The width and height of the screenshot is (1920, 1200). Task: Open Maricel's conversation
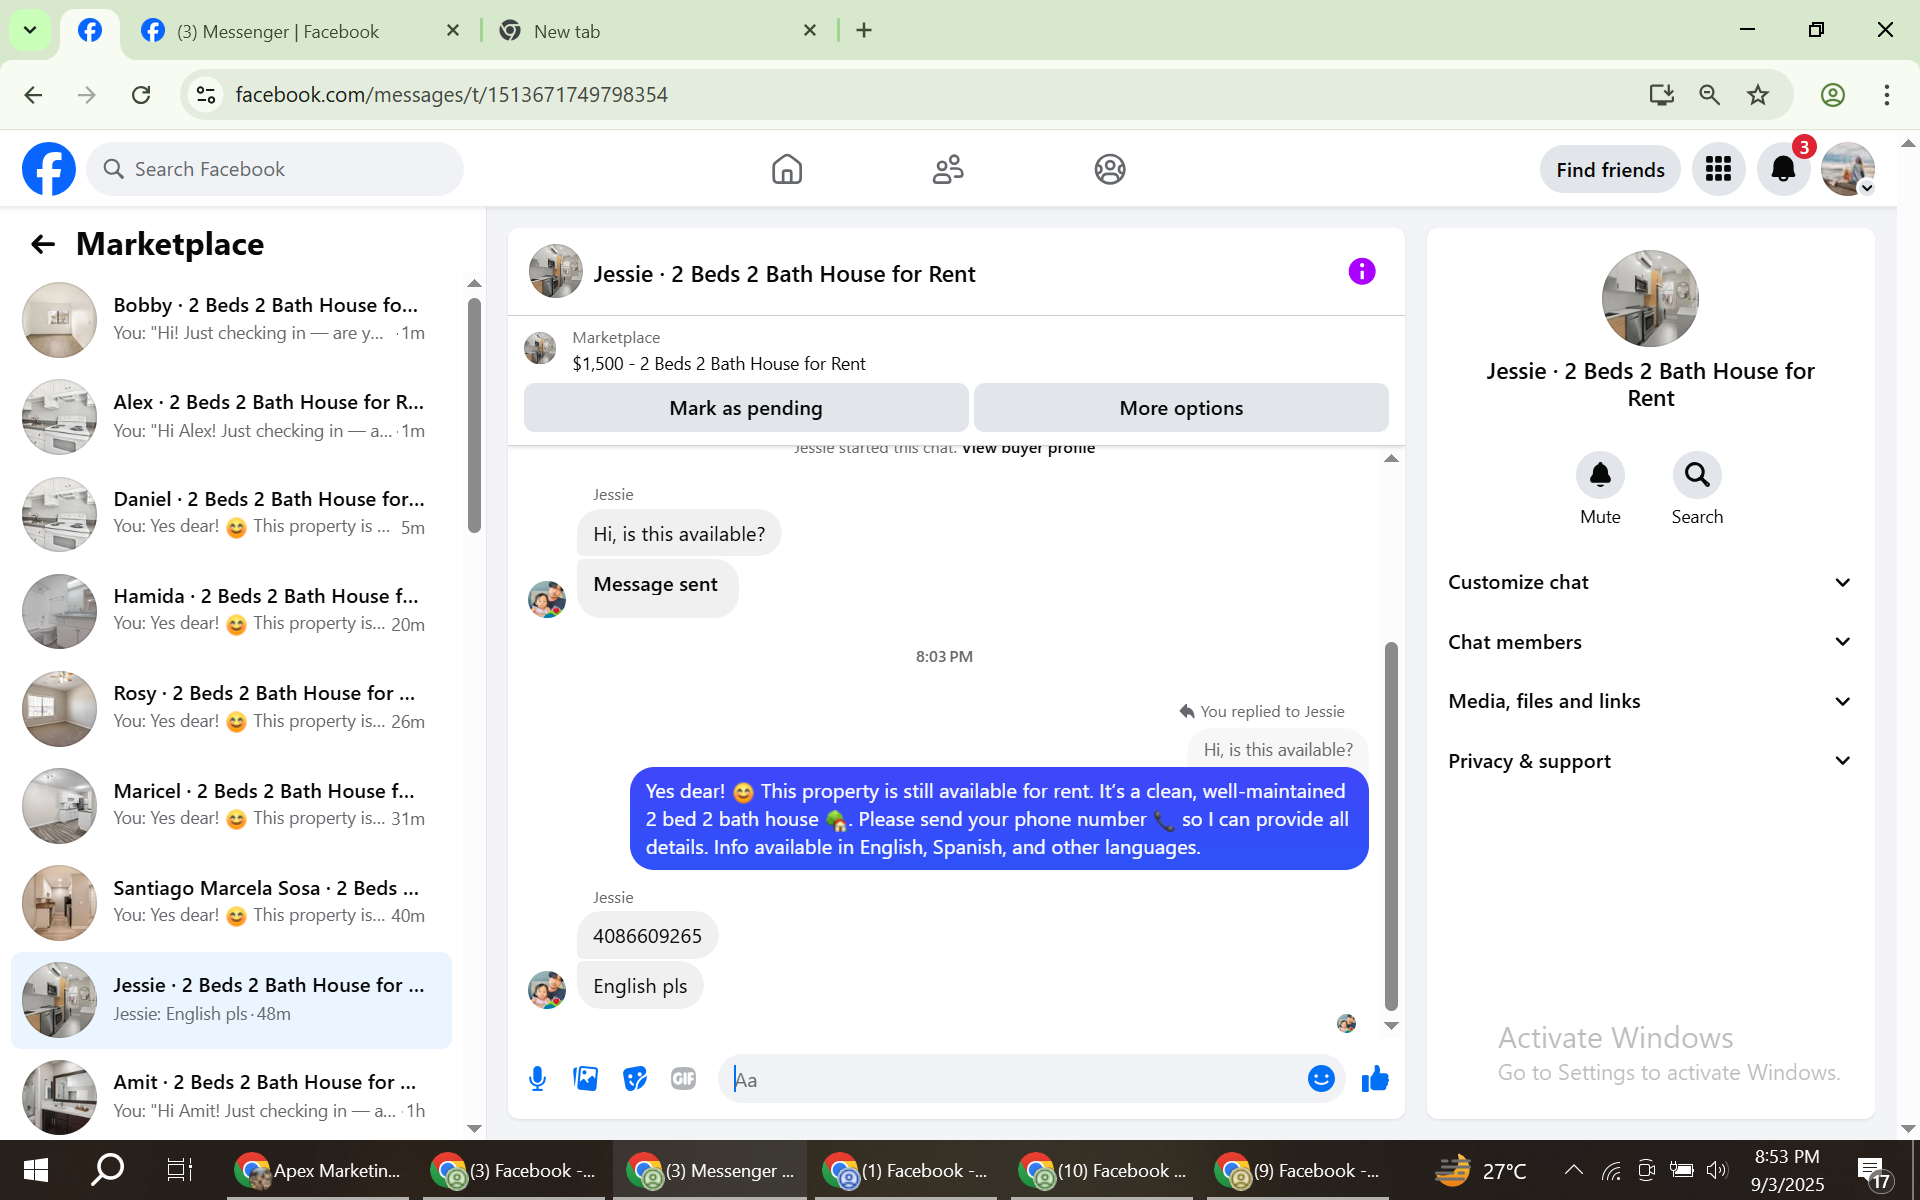(x=231, y=805)
